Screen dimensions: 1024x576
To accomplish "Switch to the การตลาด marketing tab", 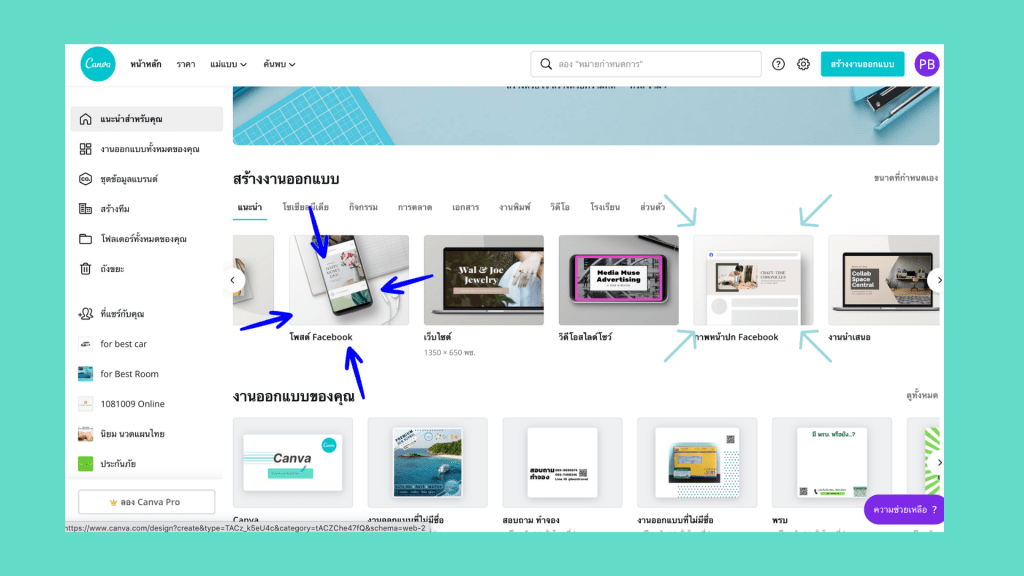I will tap(415, 207).
